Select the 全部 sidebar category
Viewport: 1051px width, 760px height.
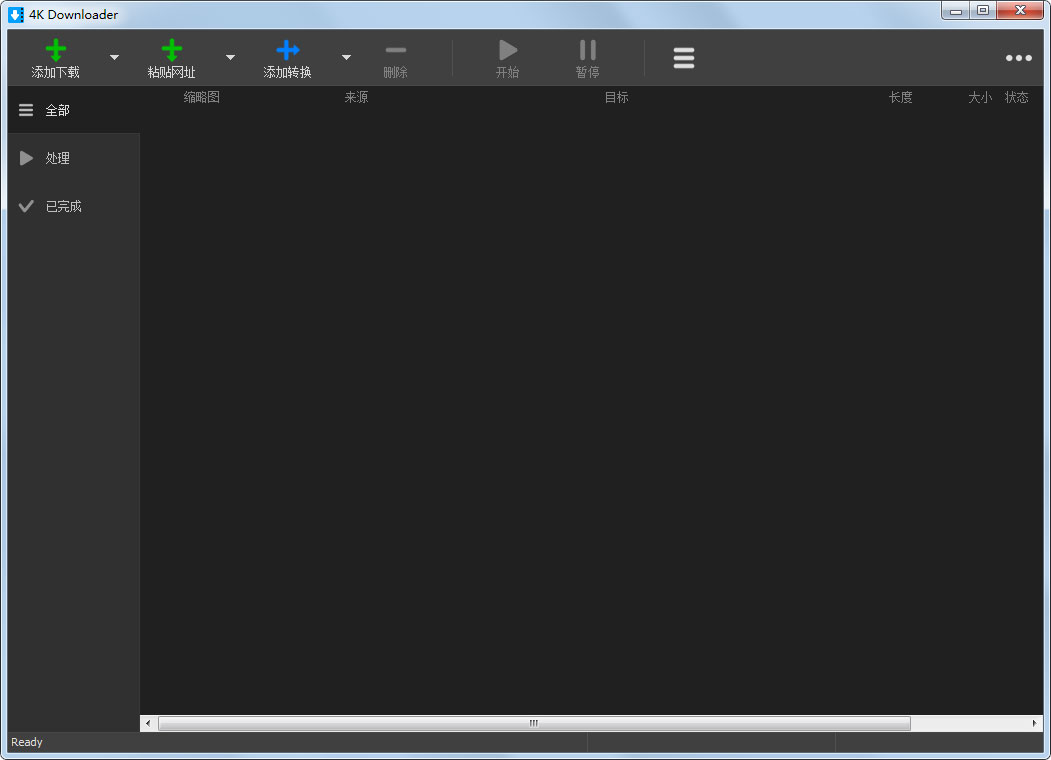point(74,110)
